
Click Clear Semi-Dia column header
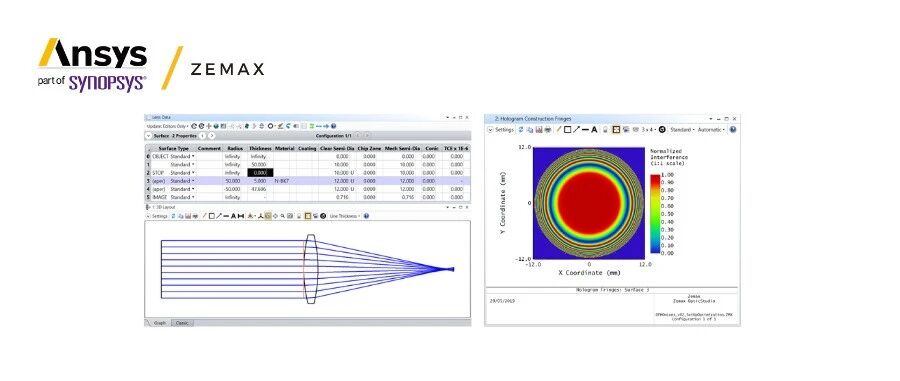click(337, 149)
